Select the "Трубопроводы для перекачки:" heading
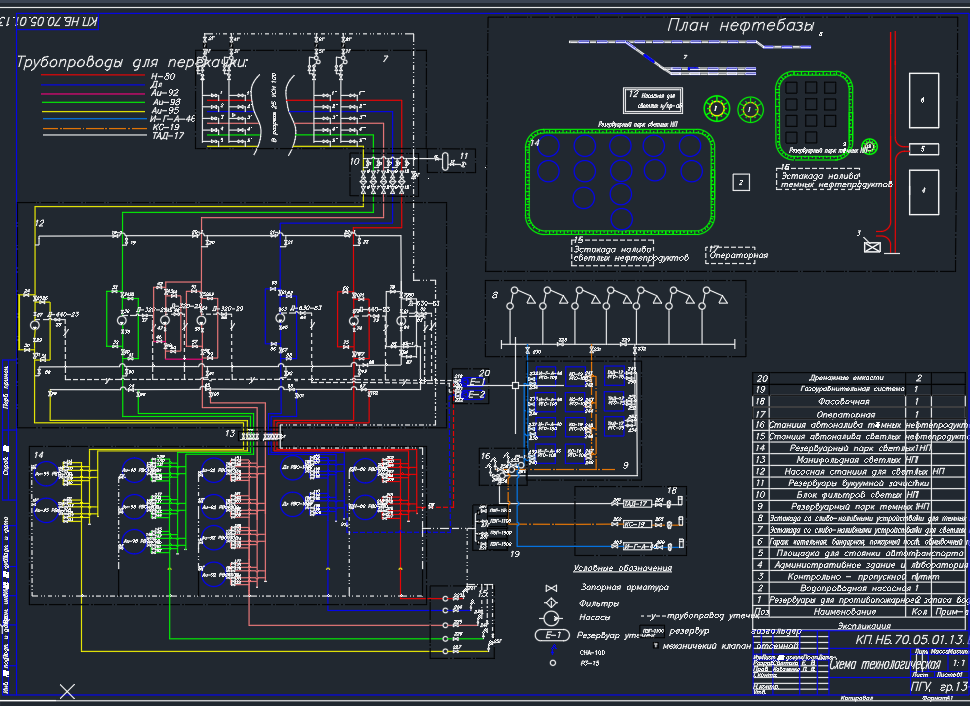The width and height of the screenshot is (970, 706). [x=132, y=62]
